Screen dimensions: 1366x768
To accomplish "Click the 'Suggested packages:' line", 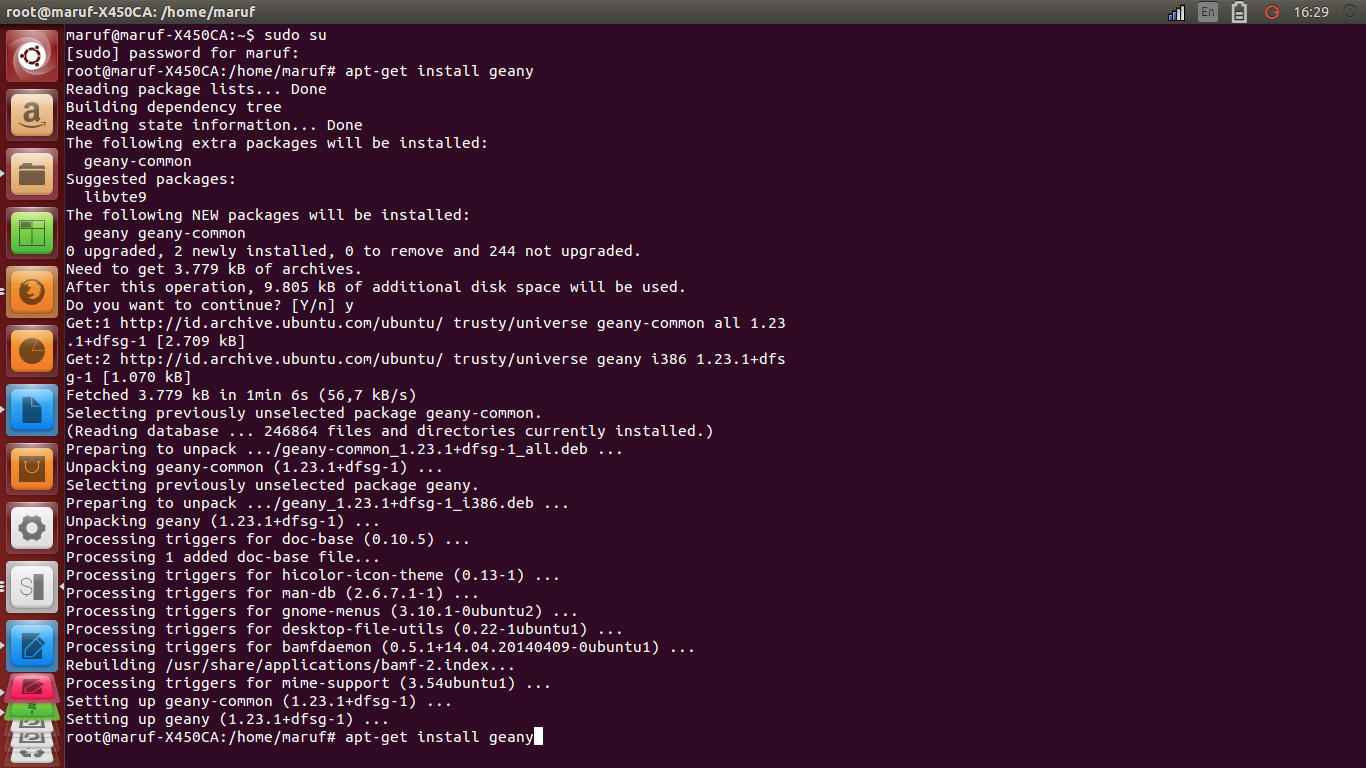I will pos(151,179).
